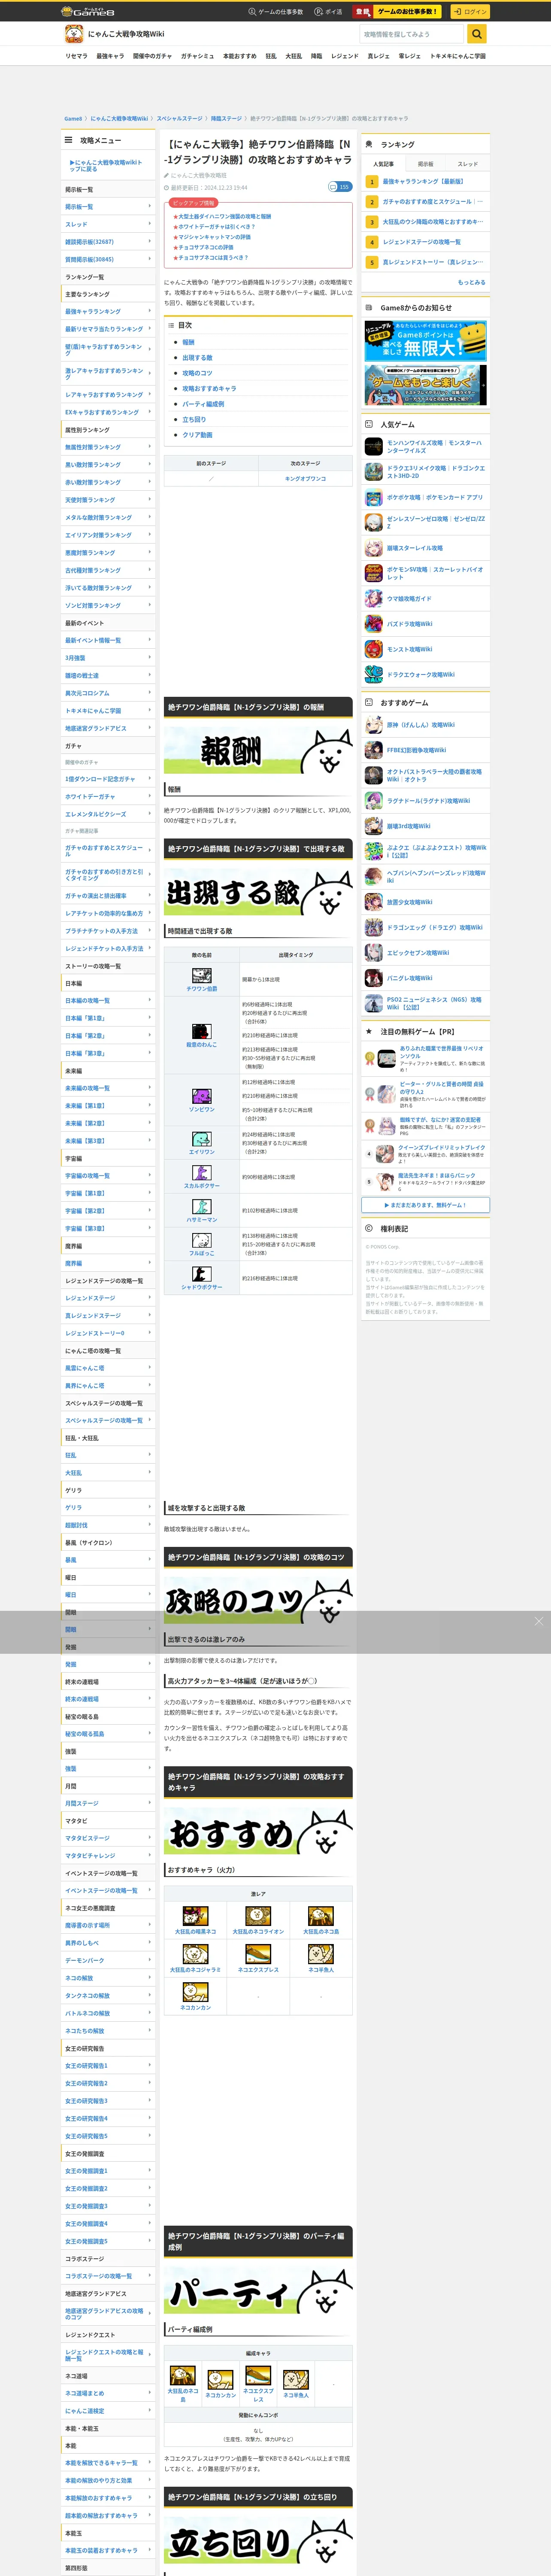Viewport: 551px width, 2576px height.
Task: Switch to 人気記事 ranking tab
Action: [x=383, y=164]
